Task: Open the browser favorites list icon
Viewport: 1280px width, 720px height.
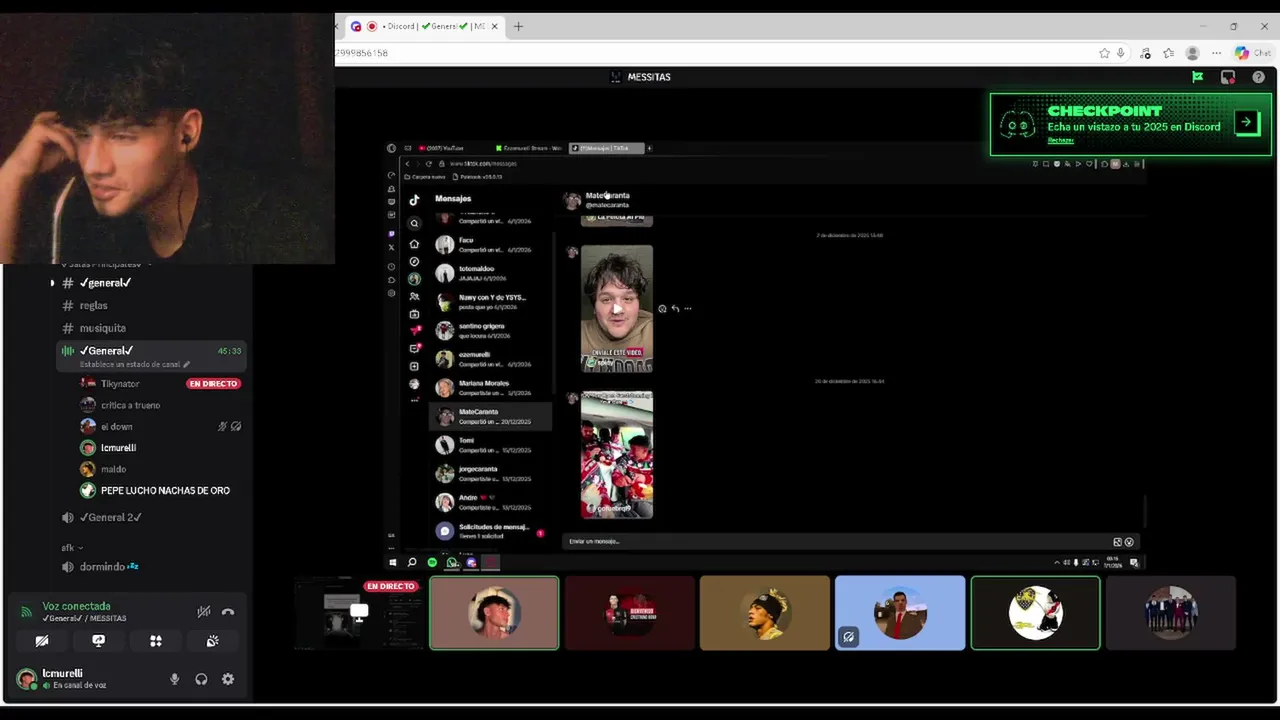Action: coord(1168,53)
